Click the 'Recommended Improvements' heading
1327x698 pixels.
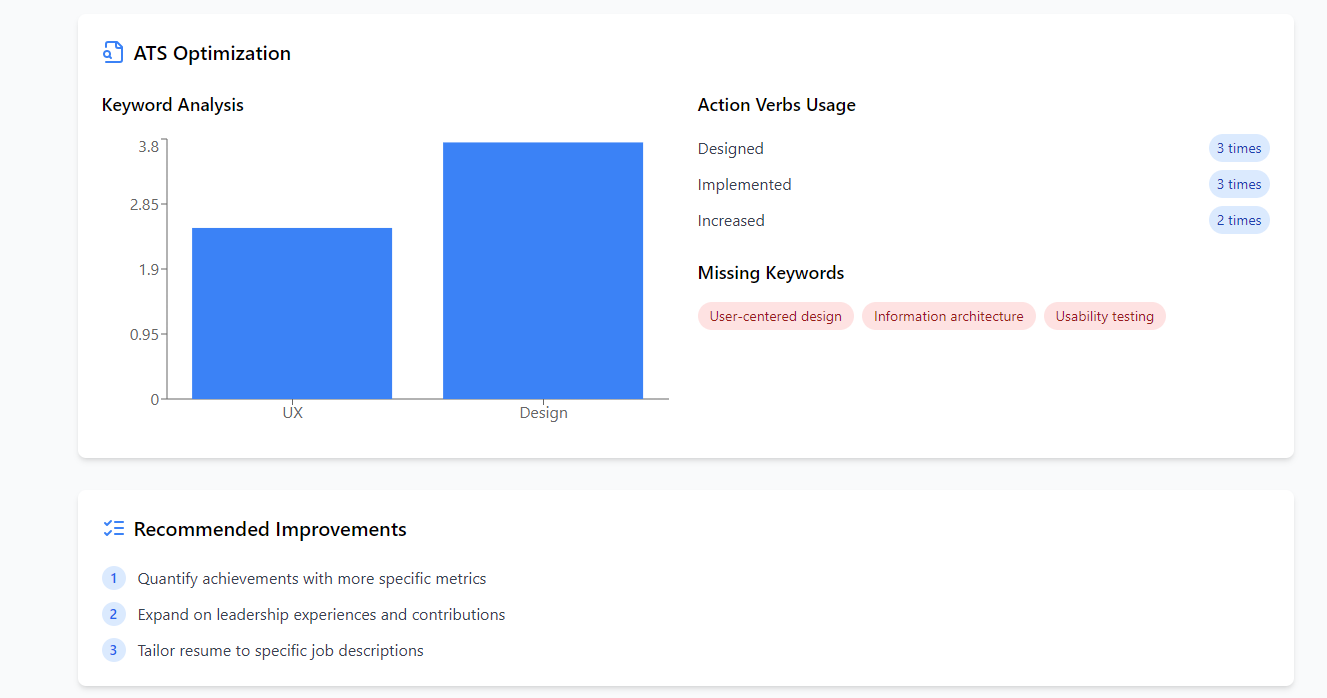coord(270,530)
